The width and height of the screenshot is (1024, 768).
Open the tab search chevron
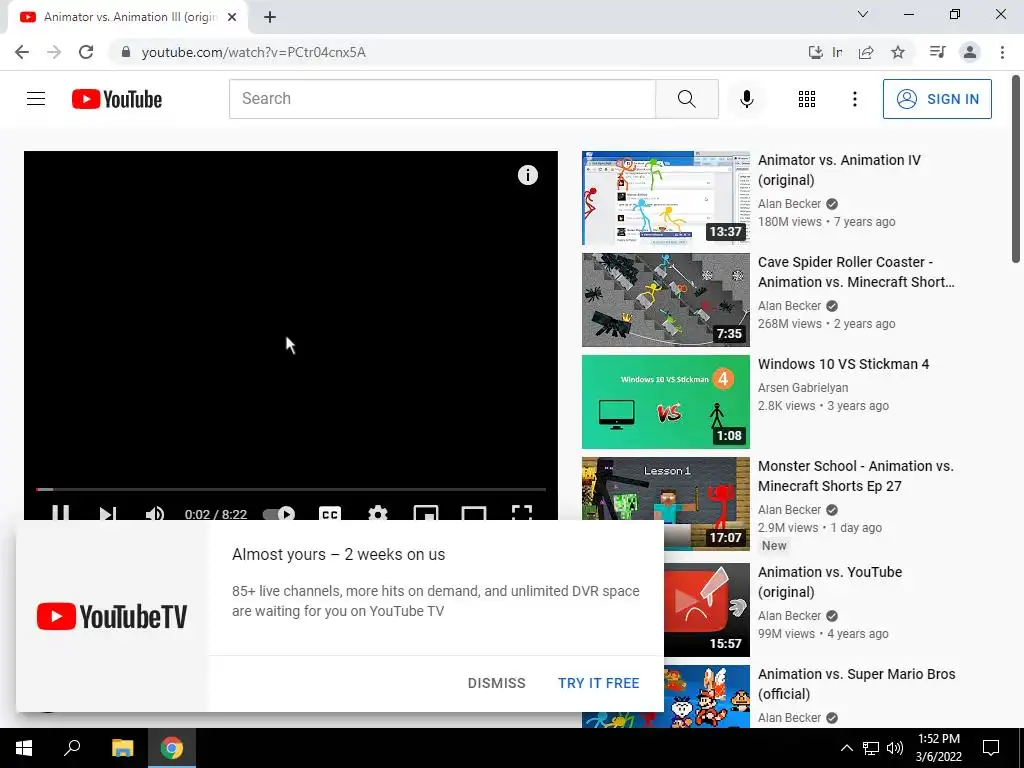(x=863, y=14)
